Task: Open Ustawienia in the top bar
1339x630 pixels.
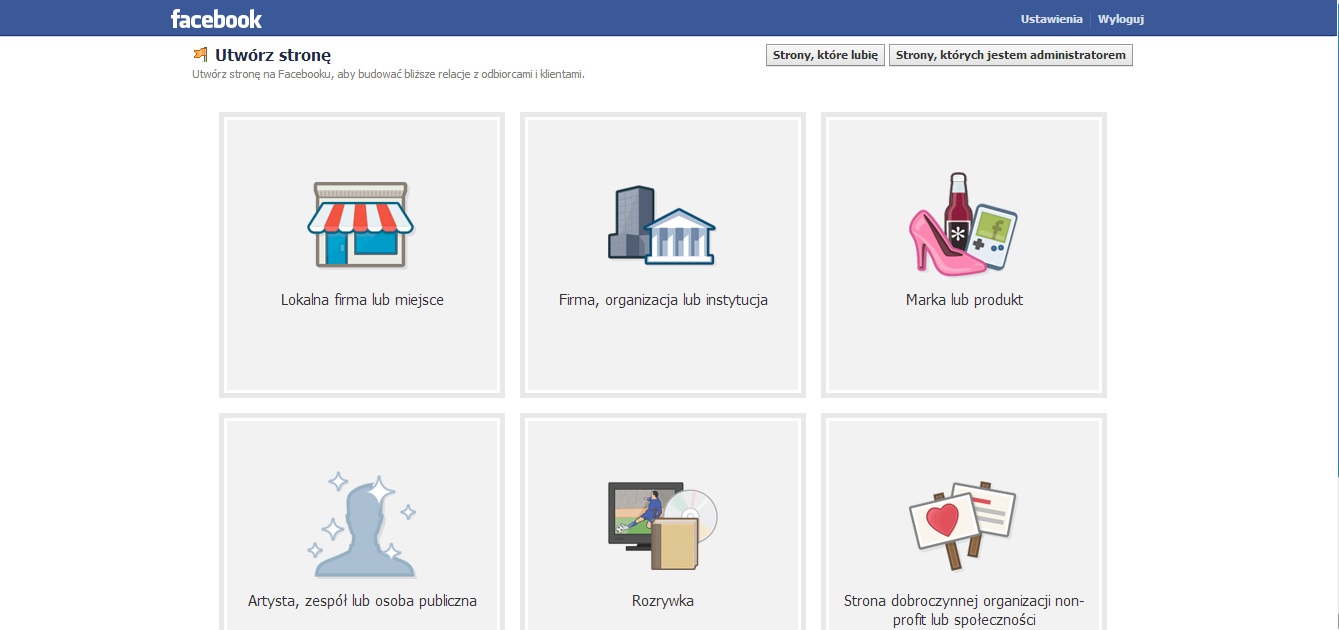Action: point(1051,19)
